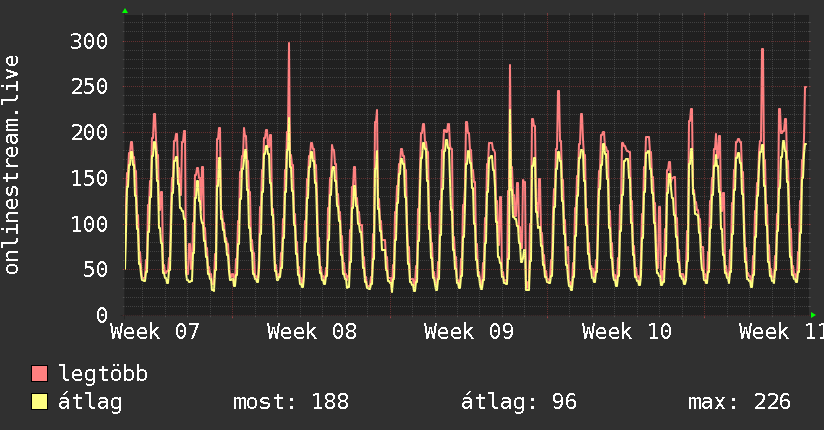Click the 0 value at the y-axis origin

101,315
